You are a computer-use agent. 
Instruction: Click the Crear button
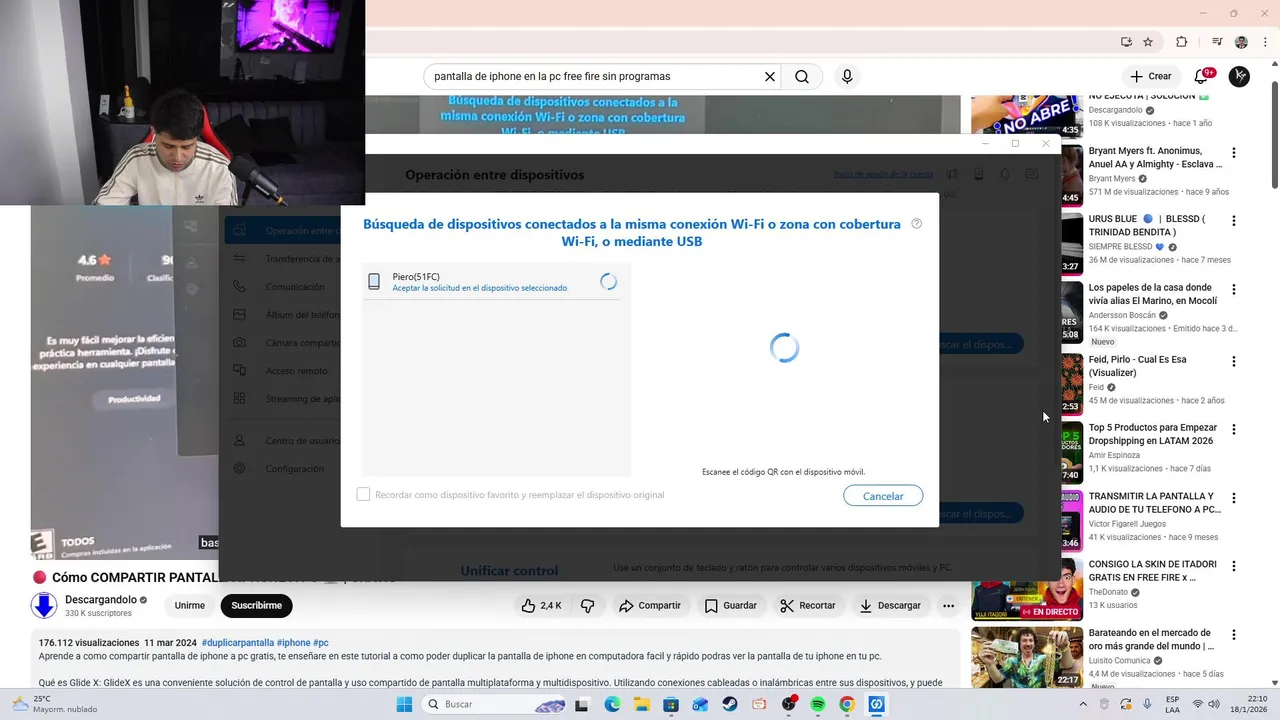point(1150,76)
